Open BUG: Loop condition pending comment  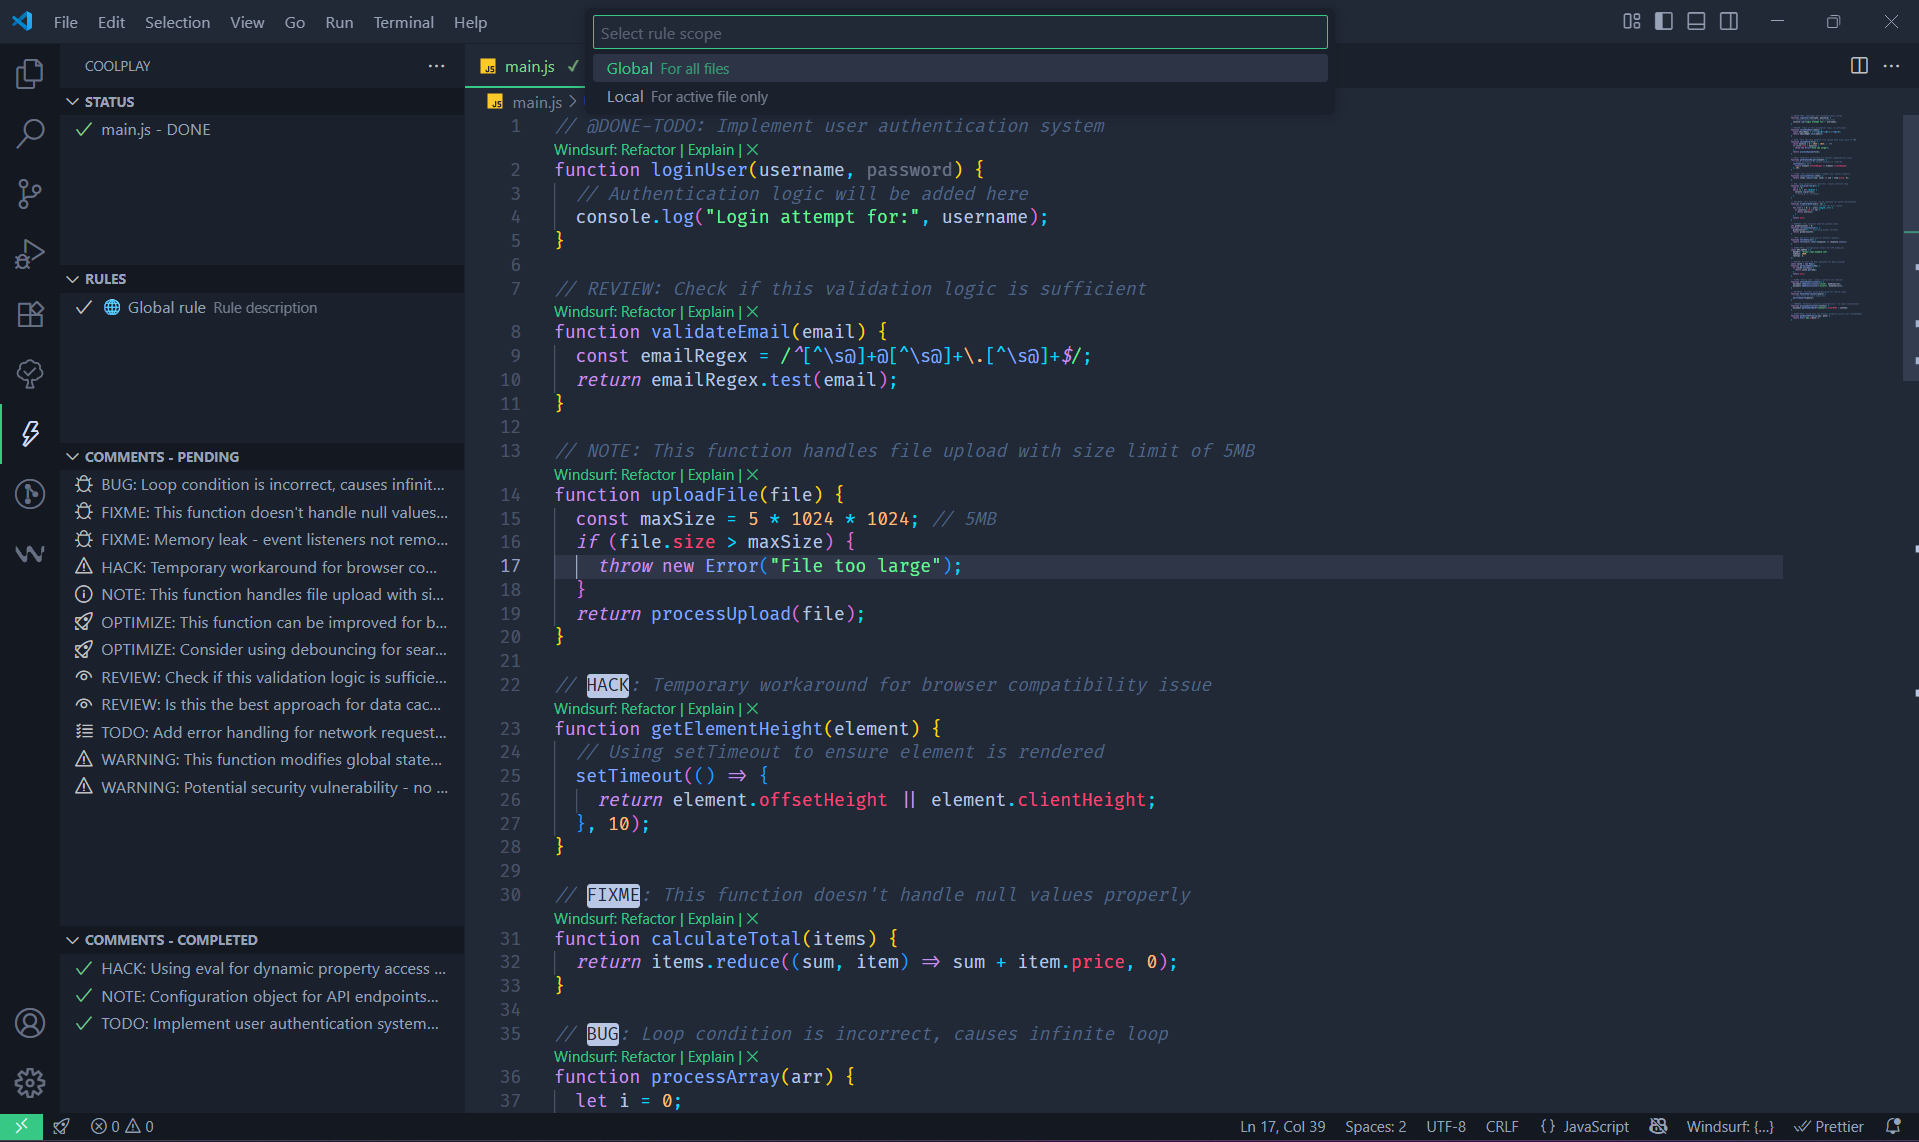262,485
